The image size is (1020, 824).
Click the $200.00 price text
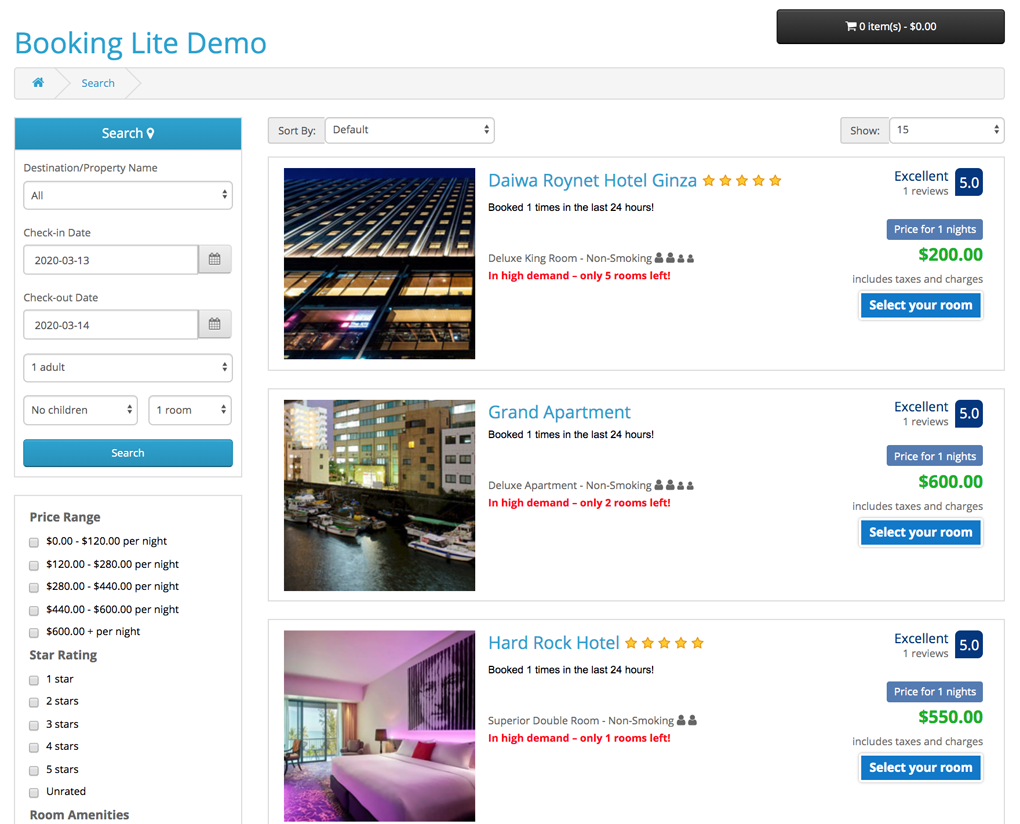click(950, 254)
